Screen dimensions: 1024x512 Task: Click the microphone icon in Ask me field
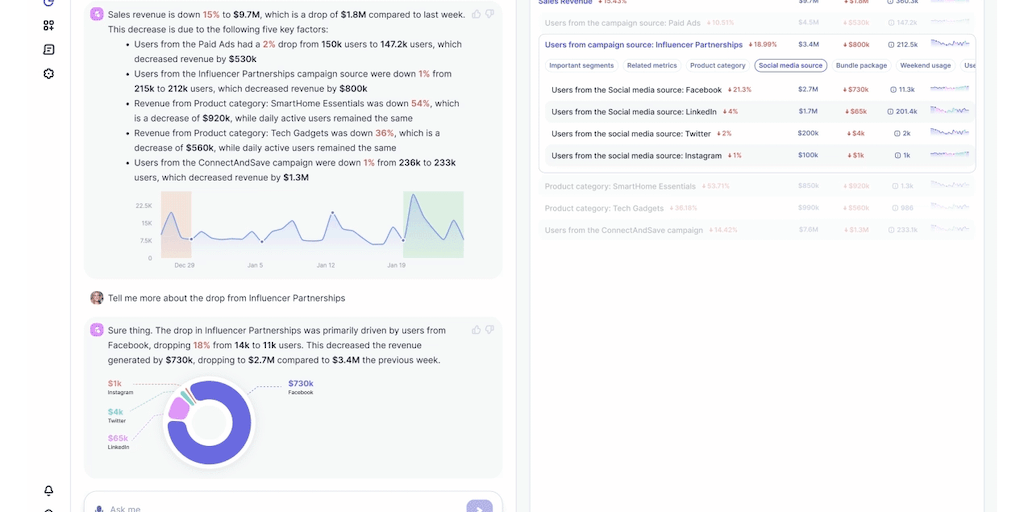click(99, 509)
